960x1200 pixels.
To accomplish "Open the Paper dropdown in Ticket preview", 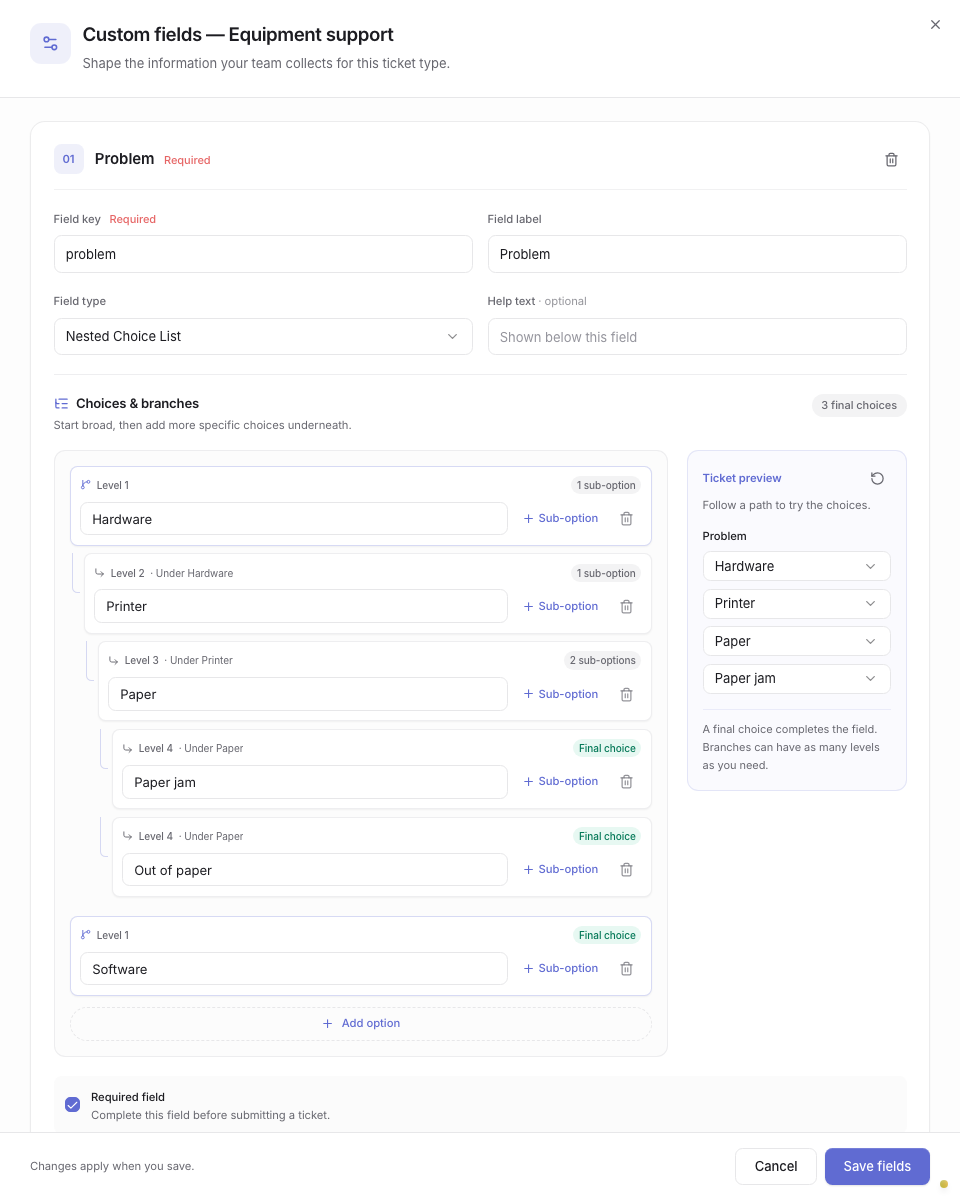I will (796, 641).
